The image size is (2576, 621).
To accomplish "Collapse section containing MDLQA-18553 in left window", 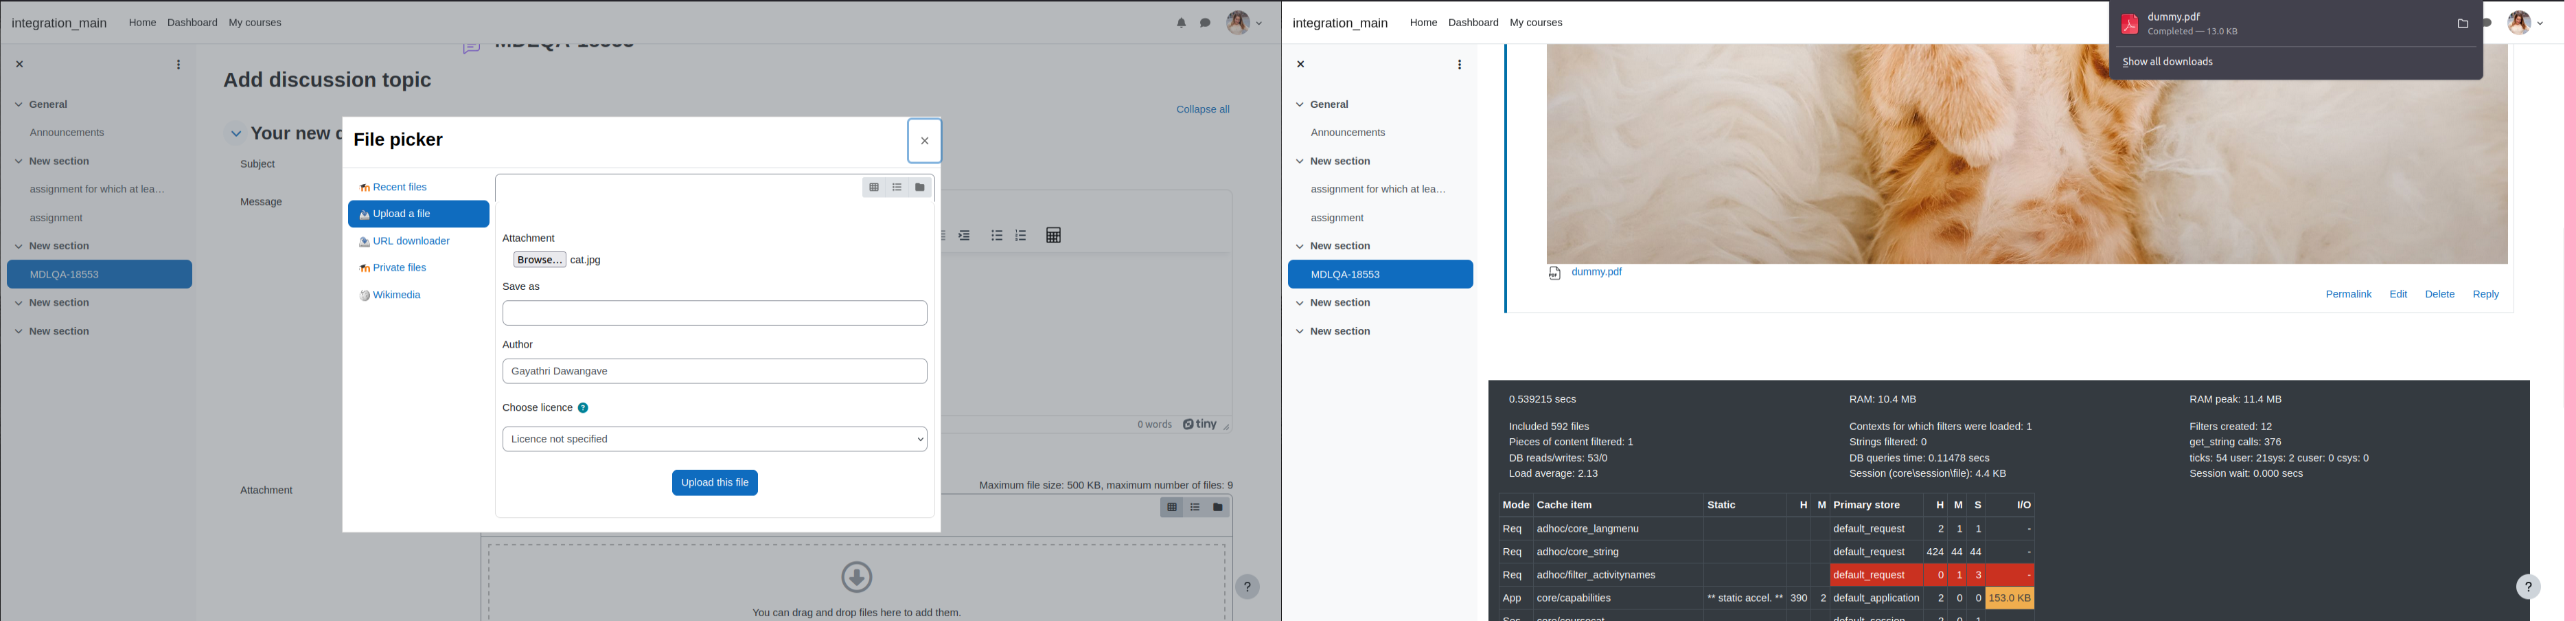I will click(18, 246).
